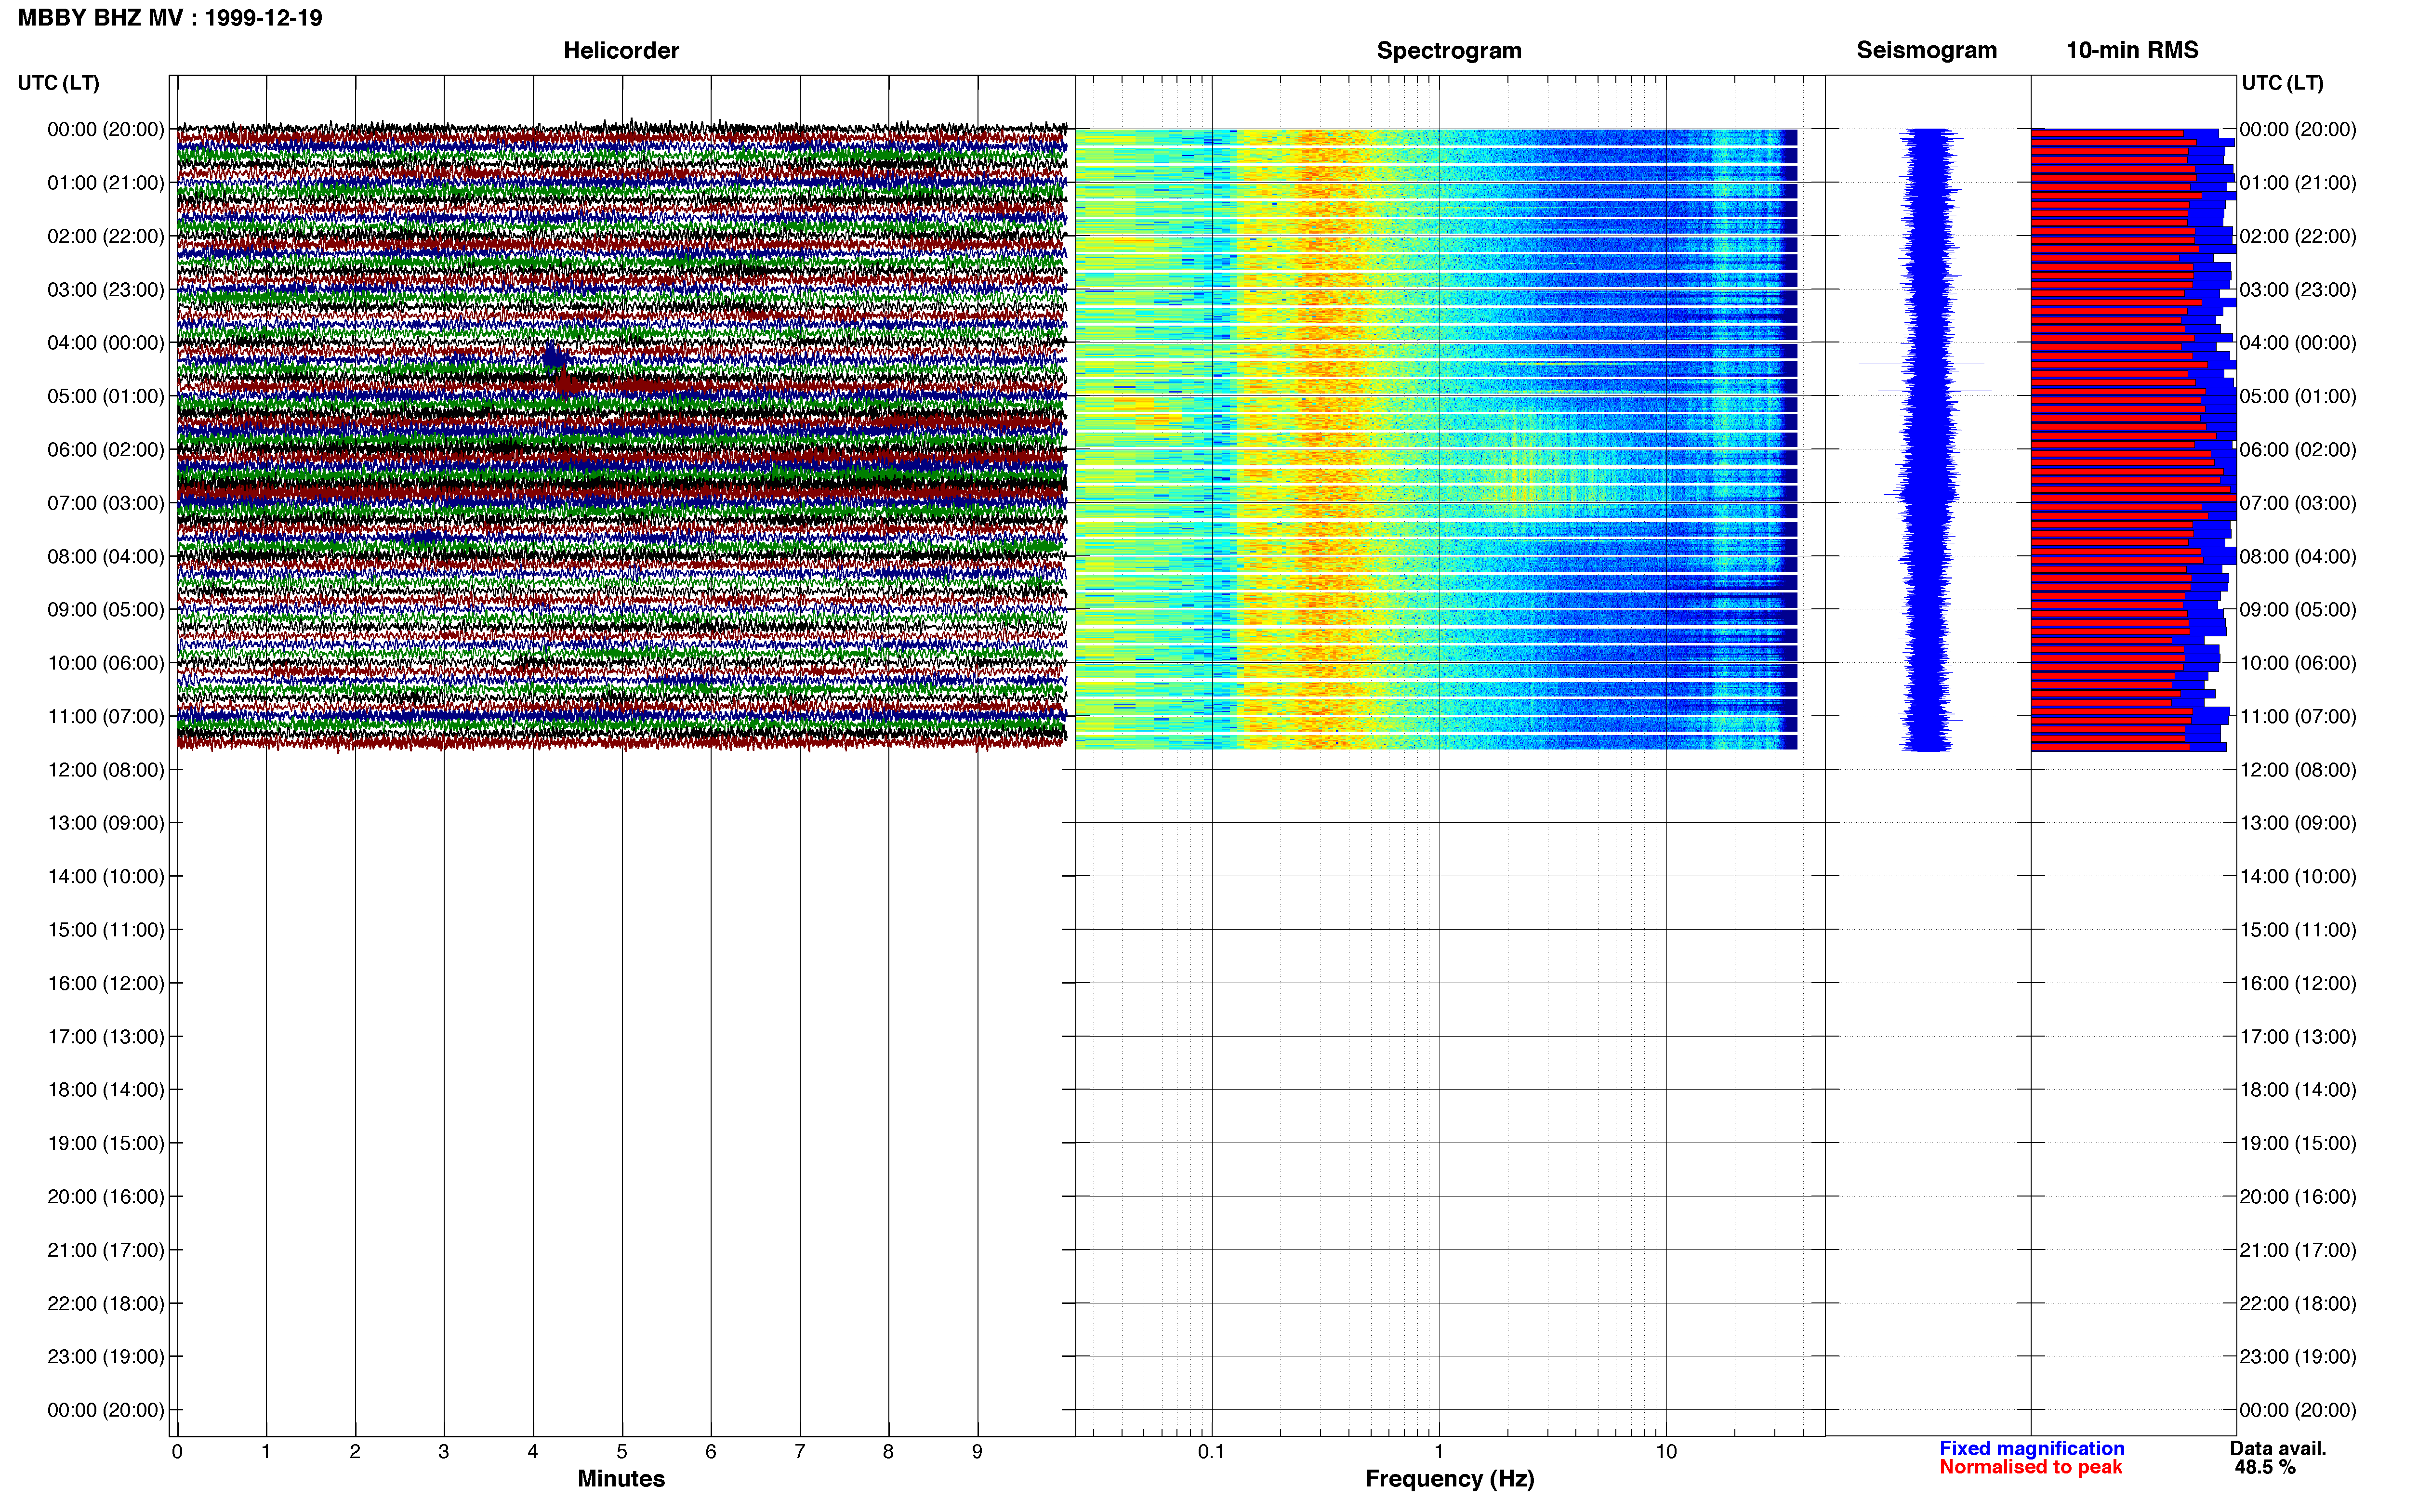Click the right 01:00 (21:00) time label
Screen dimensions: 2418x1512
point(2298,183)
